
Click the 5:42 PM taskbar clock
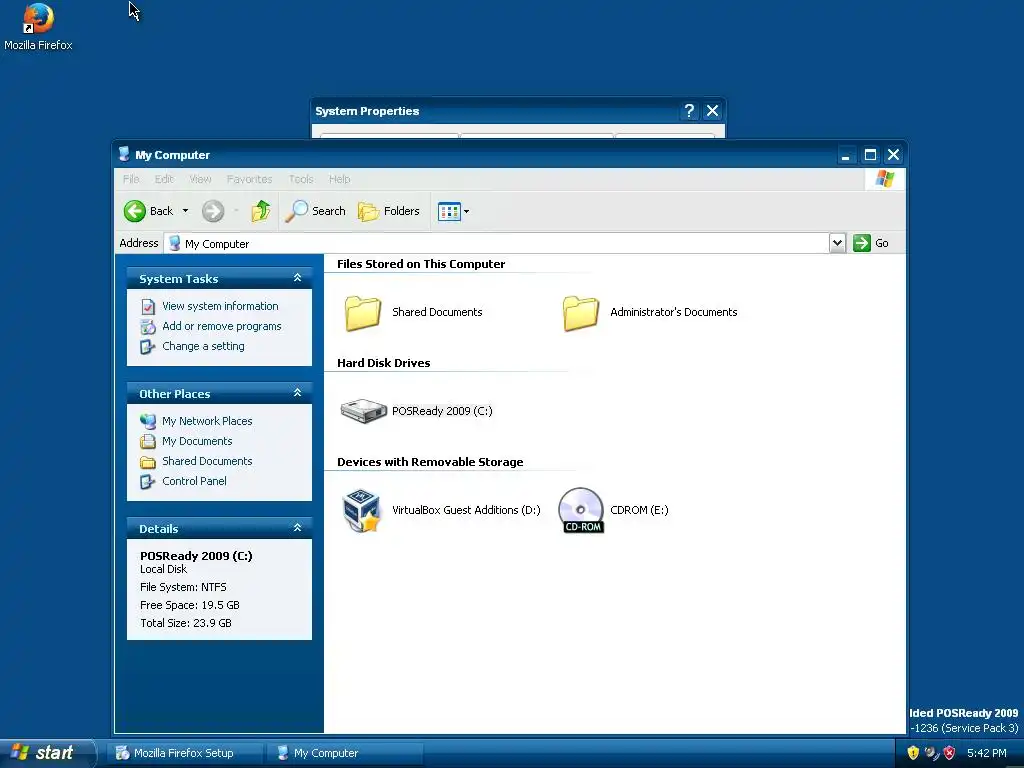click(x=987, y=753)
